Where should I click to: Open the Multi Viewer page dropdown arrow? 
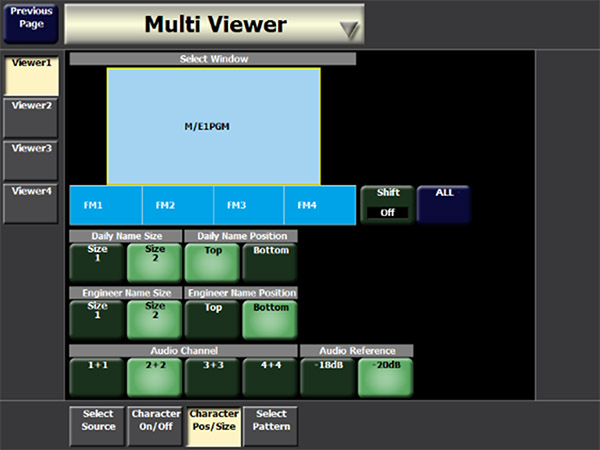coord(347,28)
